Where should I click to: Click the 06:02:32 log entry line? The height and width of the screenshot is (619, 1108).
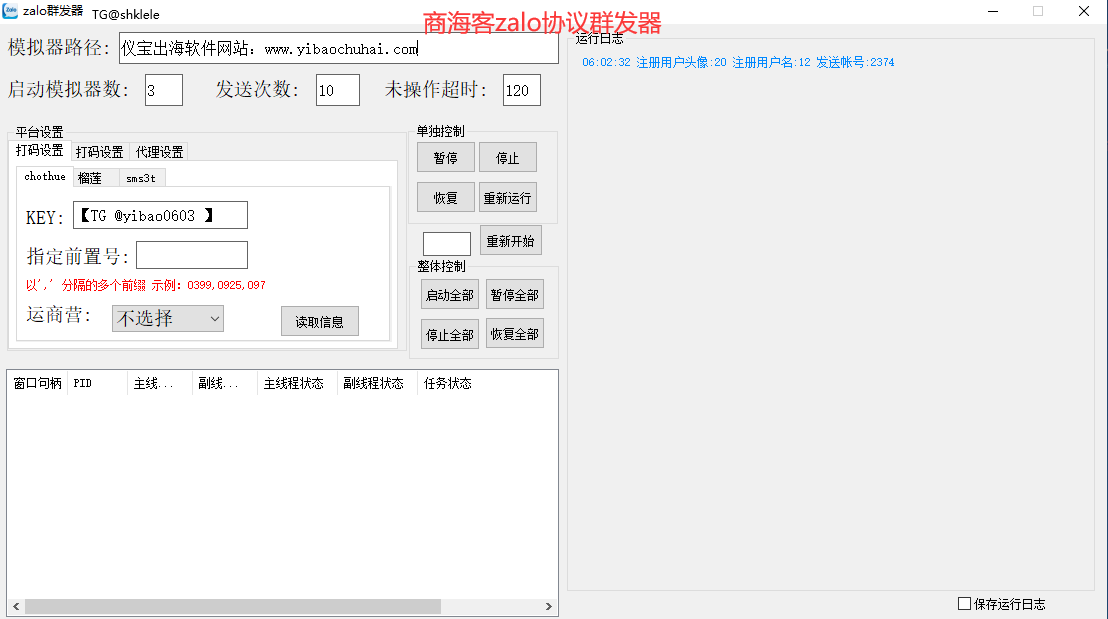coord(738,62)
